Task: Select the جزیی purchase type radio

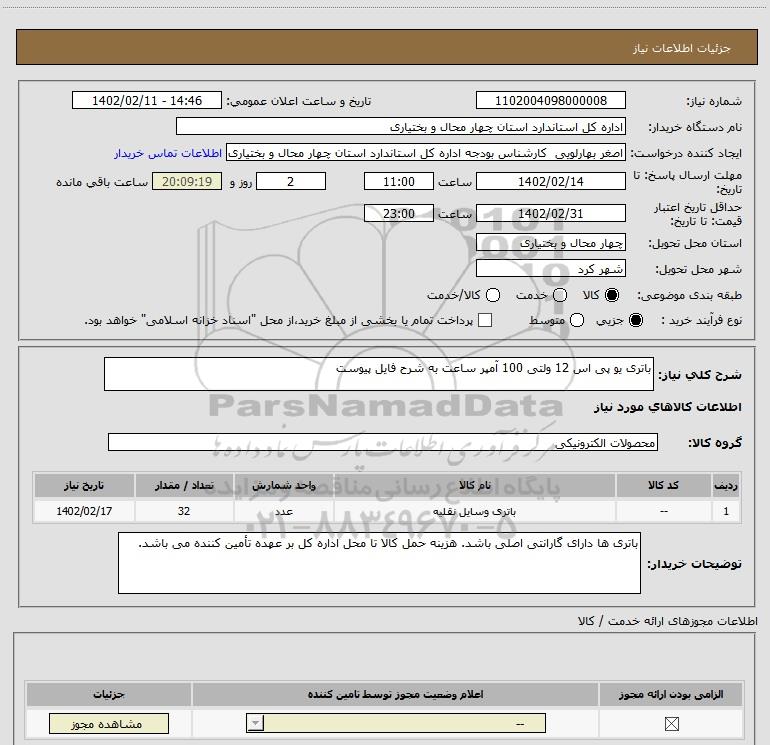Action: (x=636, y=320)
